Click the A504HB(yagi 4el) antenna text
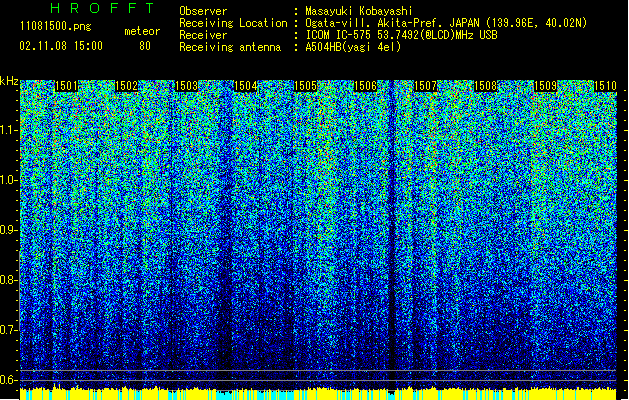Viewport: 629px width, 400px height. [x=353, y=47]
